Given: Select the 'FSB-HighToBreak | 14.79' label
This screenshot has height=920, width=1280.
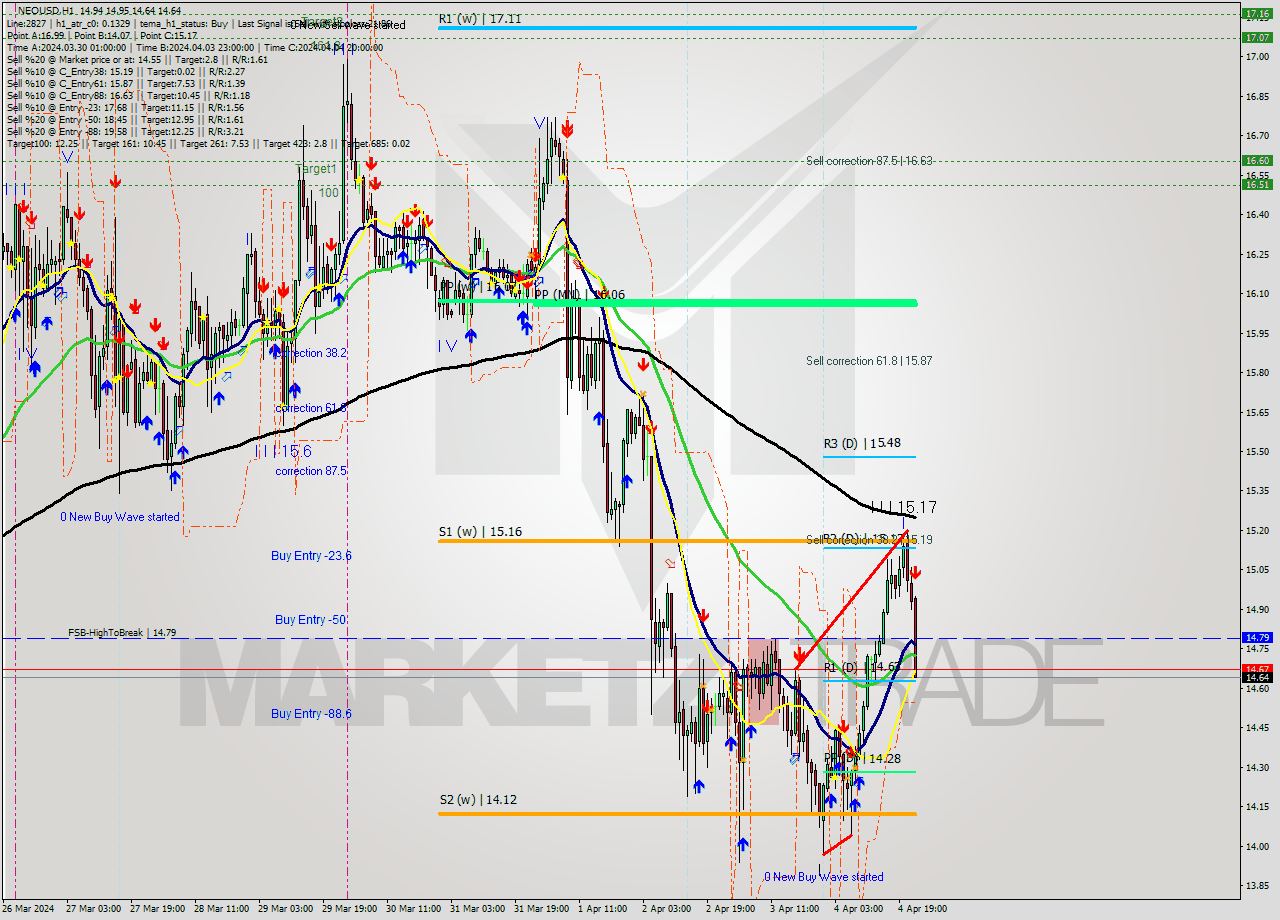Looking at the screenshot, I should (122, 633).
